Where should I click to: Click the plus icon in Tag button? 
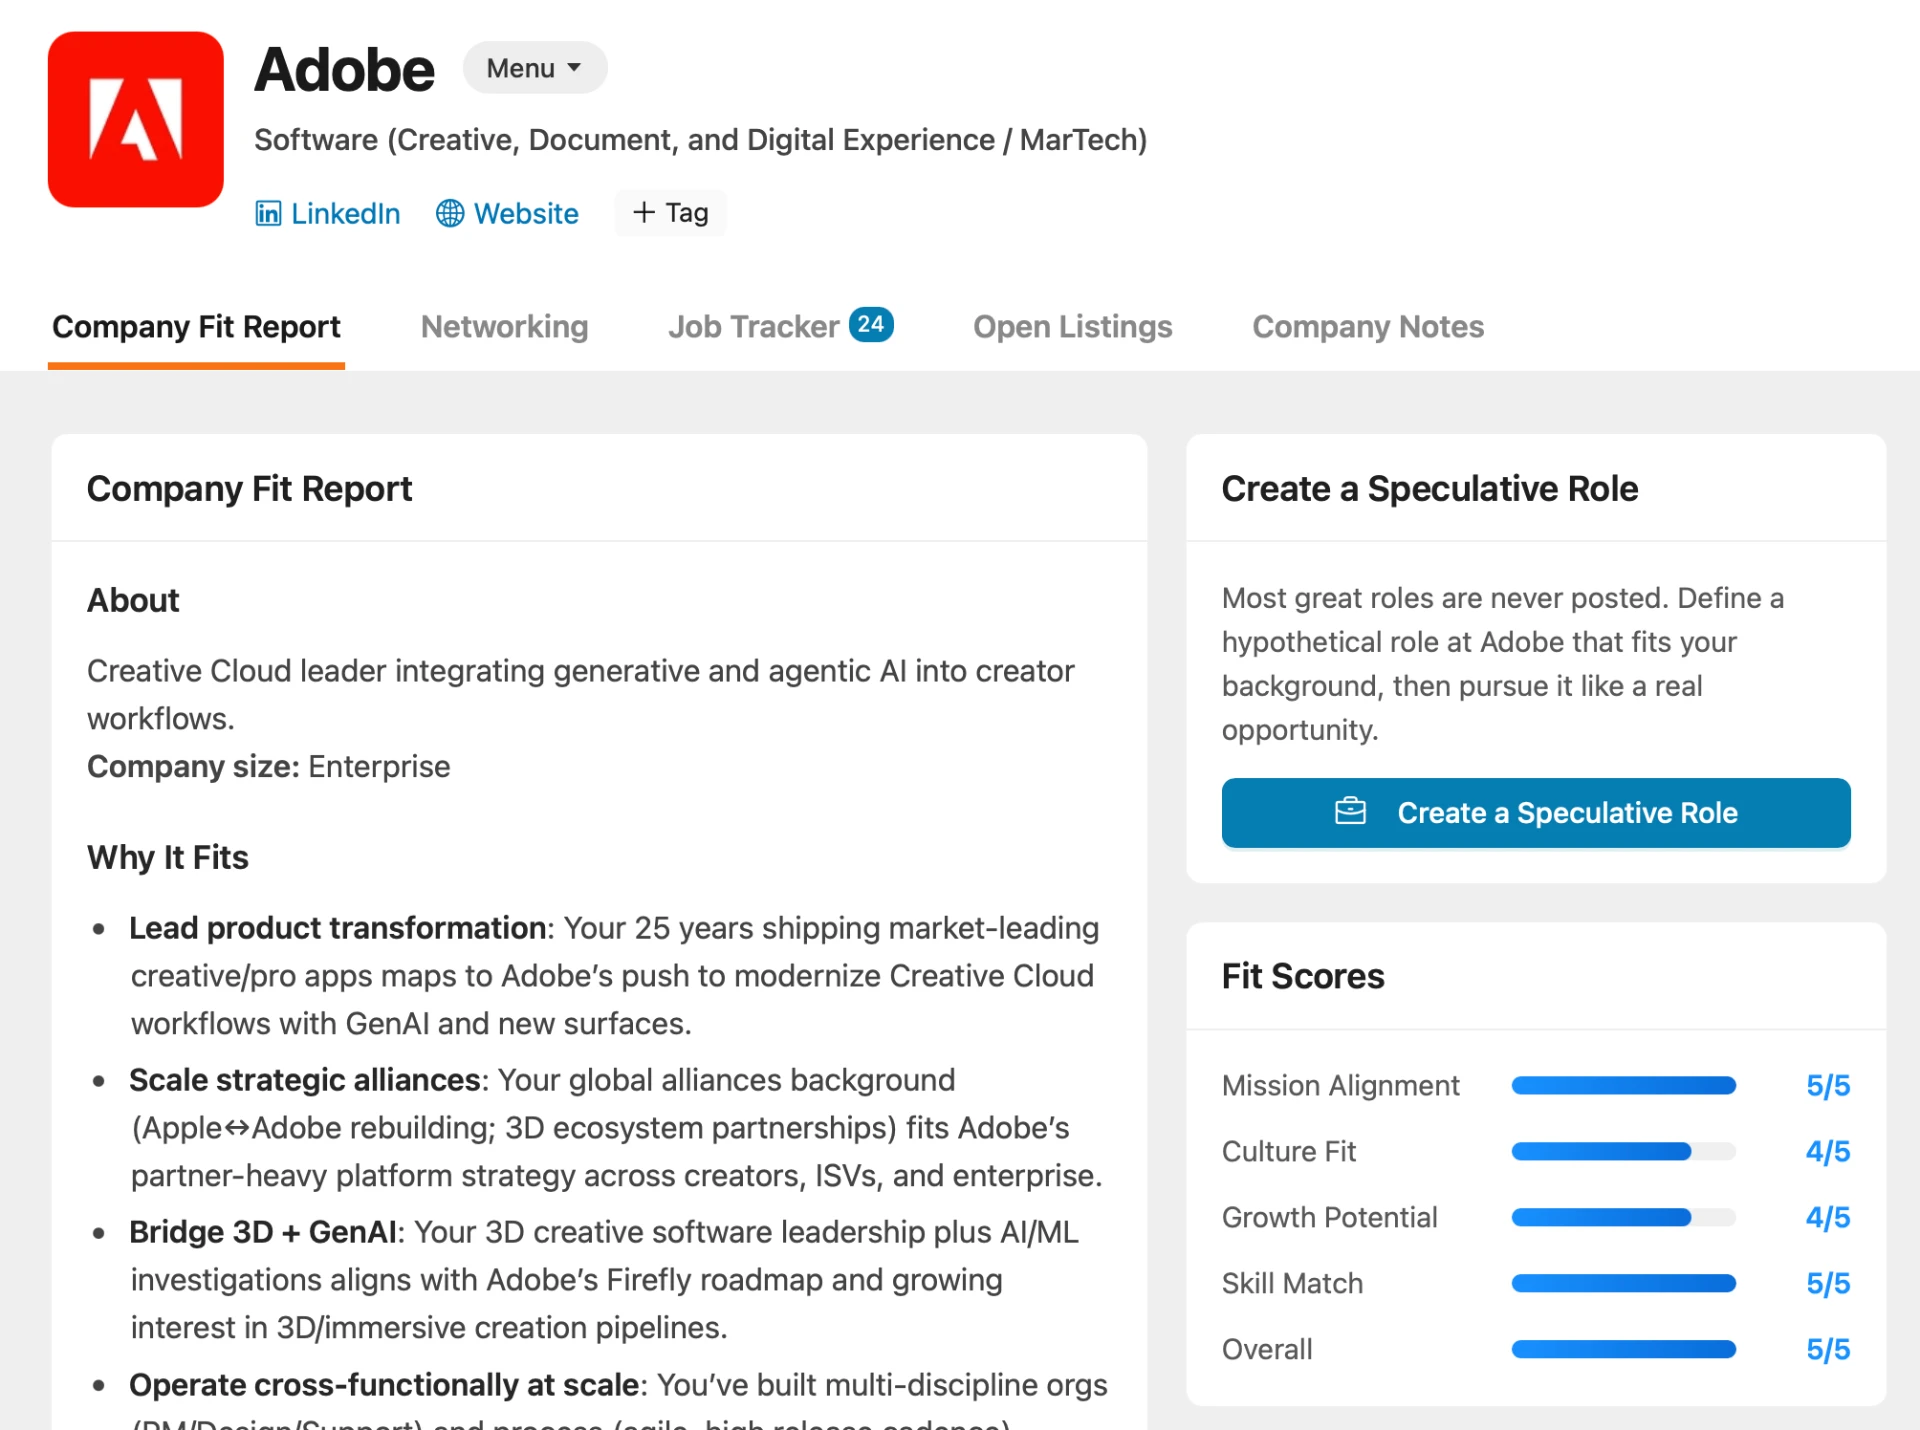click(x=644, y=212)
